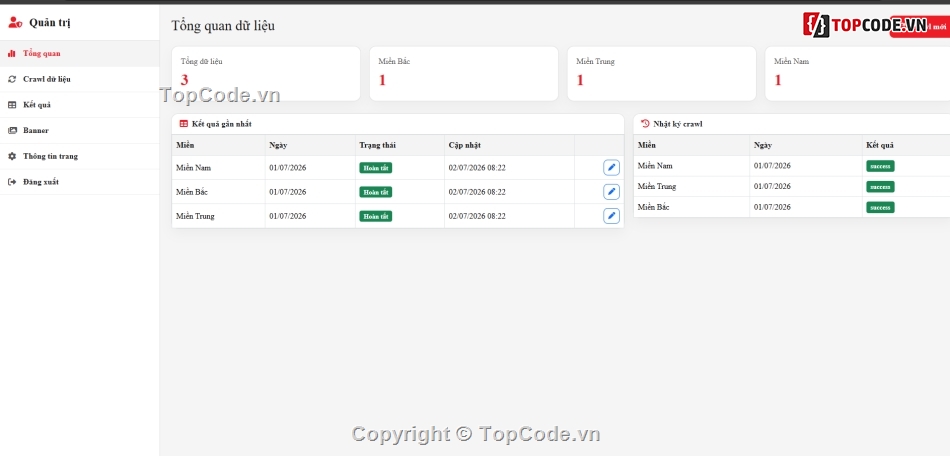Click the Hoàn tất badge in Miền Trung row
The image size is (950, 456).
tap(376, 216)
